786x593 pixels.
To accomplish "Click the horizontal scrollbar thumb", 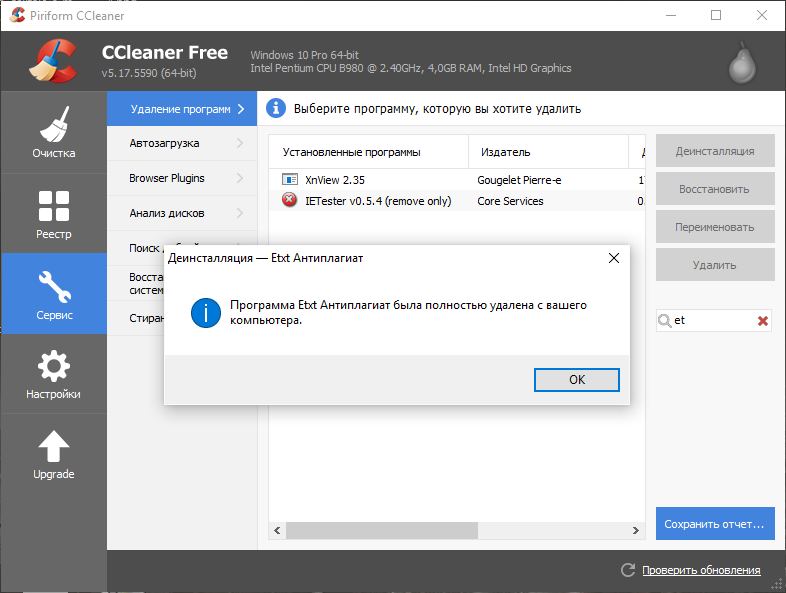I will 381,530.
